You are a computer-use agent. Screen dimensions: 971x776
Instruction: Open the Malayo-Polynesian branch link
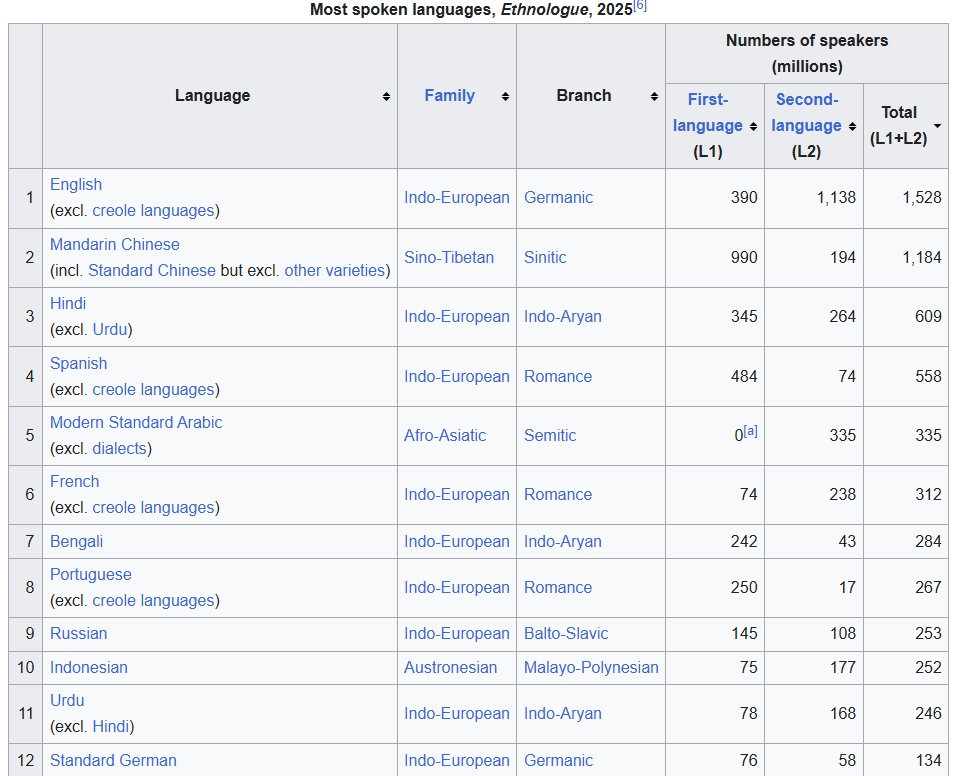(x=591, y=667)
